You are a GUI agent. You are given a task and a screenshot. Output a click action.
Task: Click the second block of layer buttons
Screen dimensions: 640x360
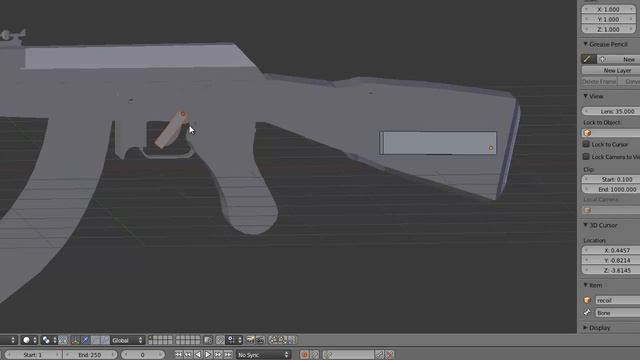[188, 340]
